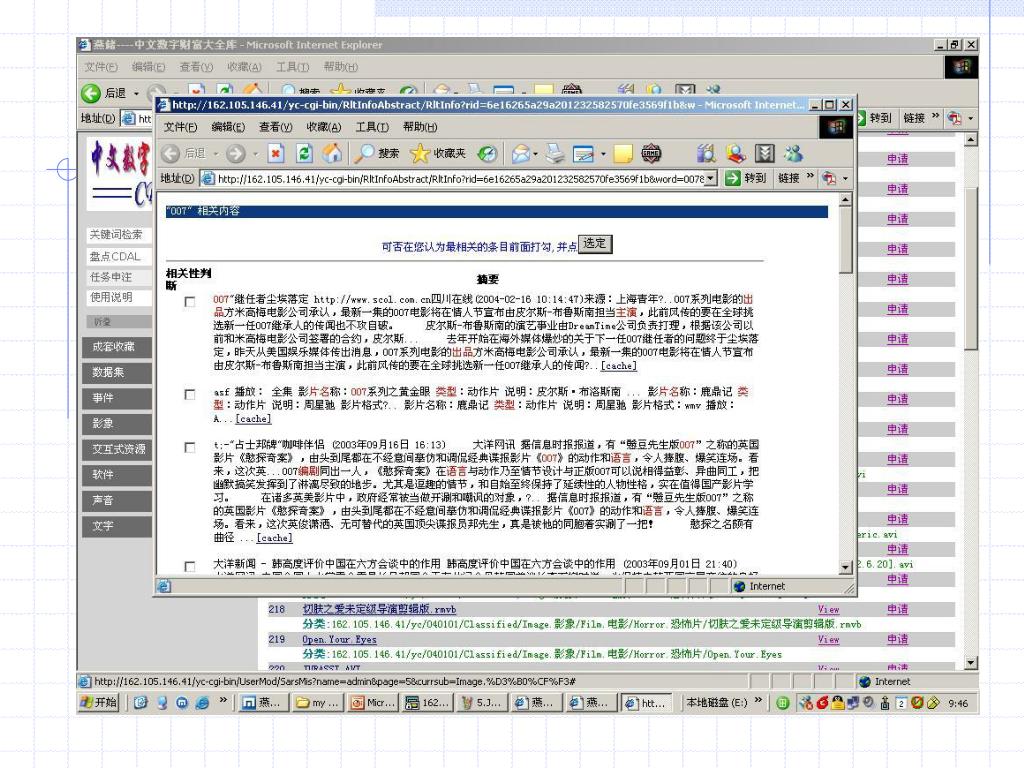Click the media/history round icon beside 收藏夹
1024x768 pixels.
click(487, 153)
